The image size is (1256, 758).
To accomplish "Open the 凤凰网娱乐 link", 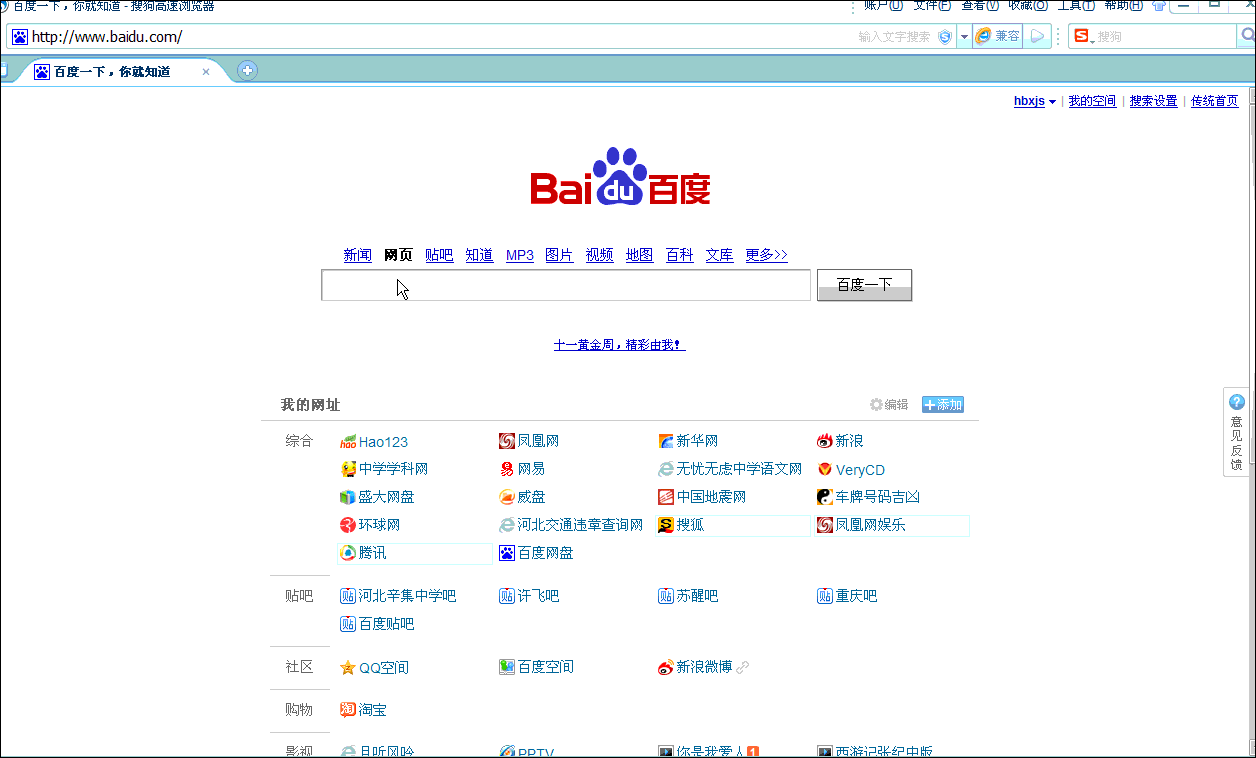I will click(x=870, y=525).
